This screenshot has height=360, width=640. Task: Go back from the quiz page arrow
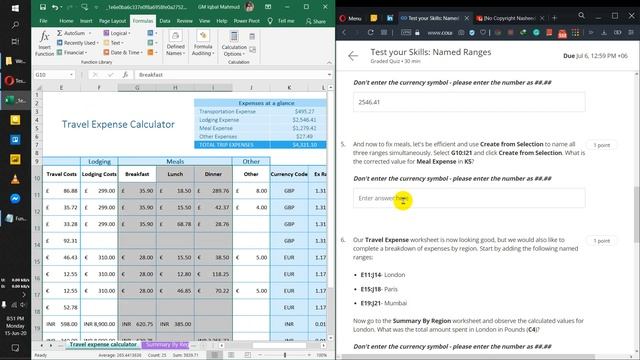pos(353,56)
